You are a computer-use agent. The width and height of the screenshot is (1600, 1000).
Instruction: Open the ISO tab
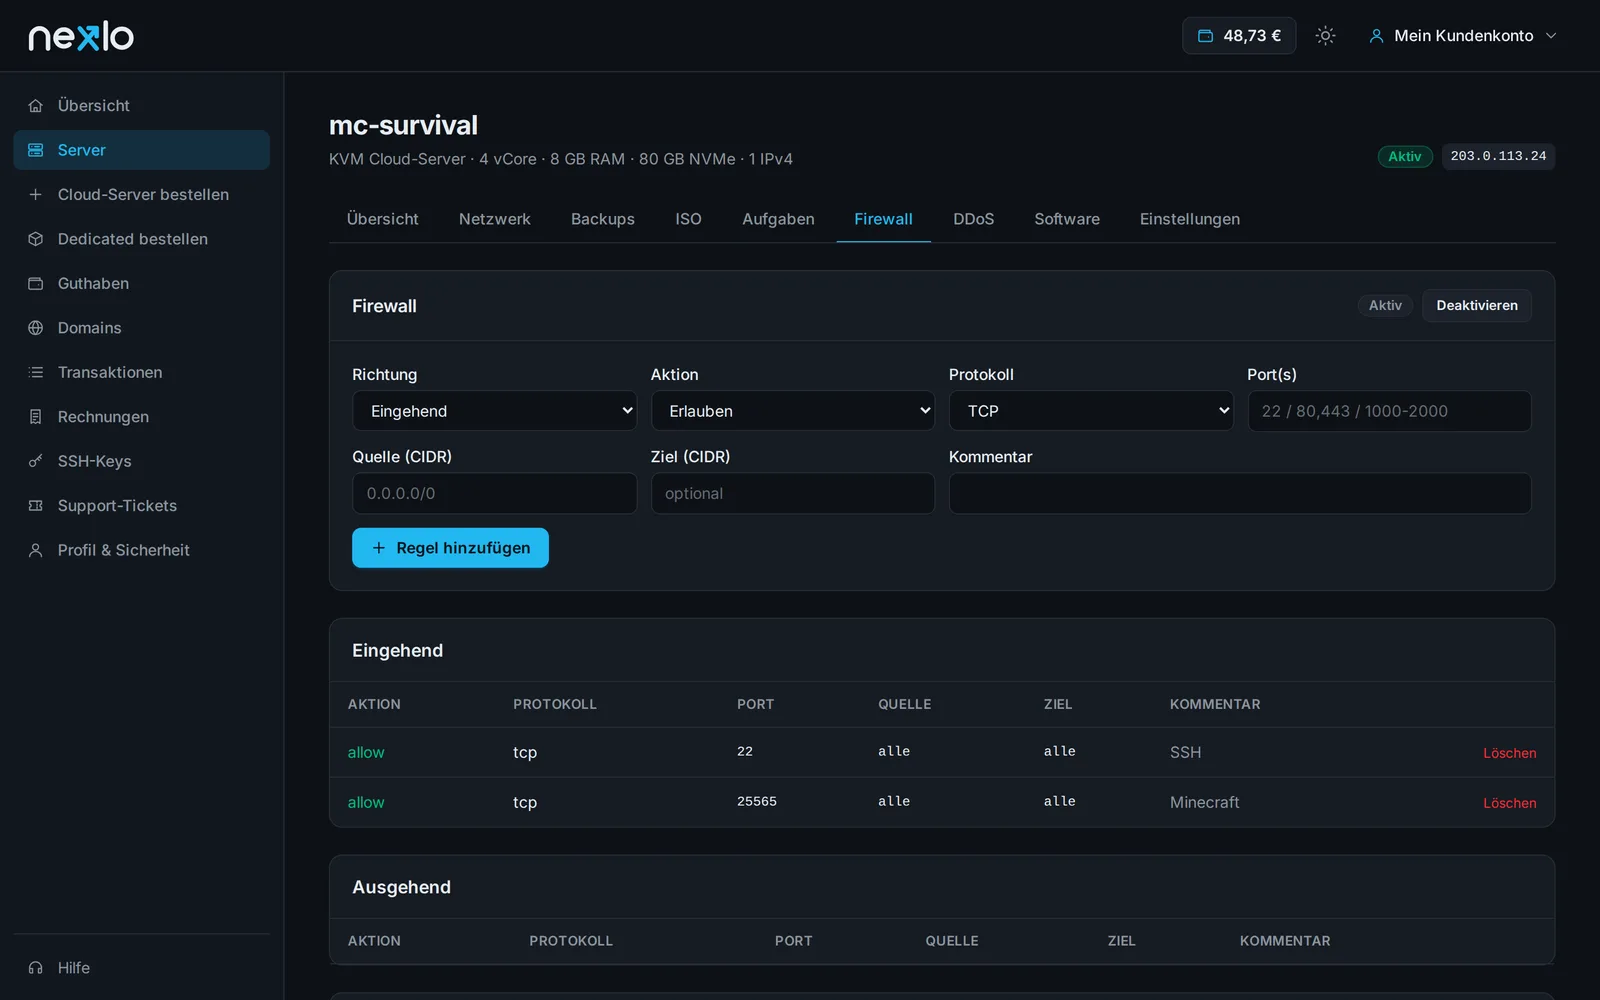coord(688,219)
